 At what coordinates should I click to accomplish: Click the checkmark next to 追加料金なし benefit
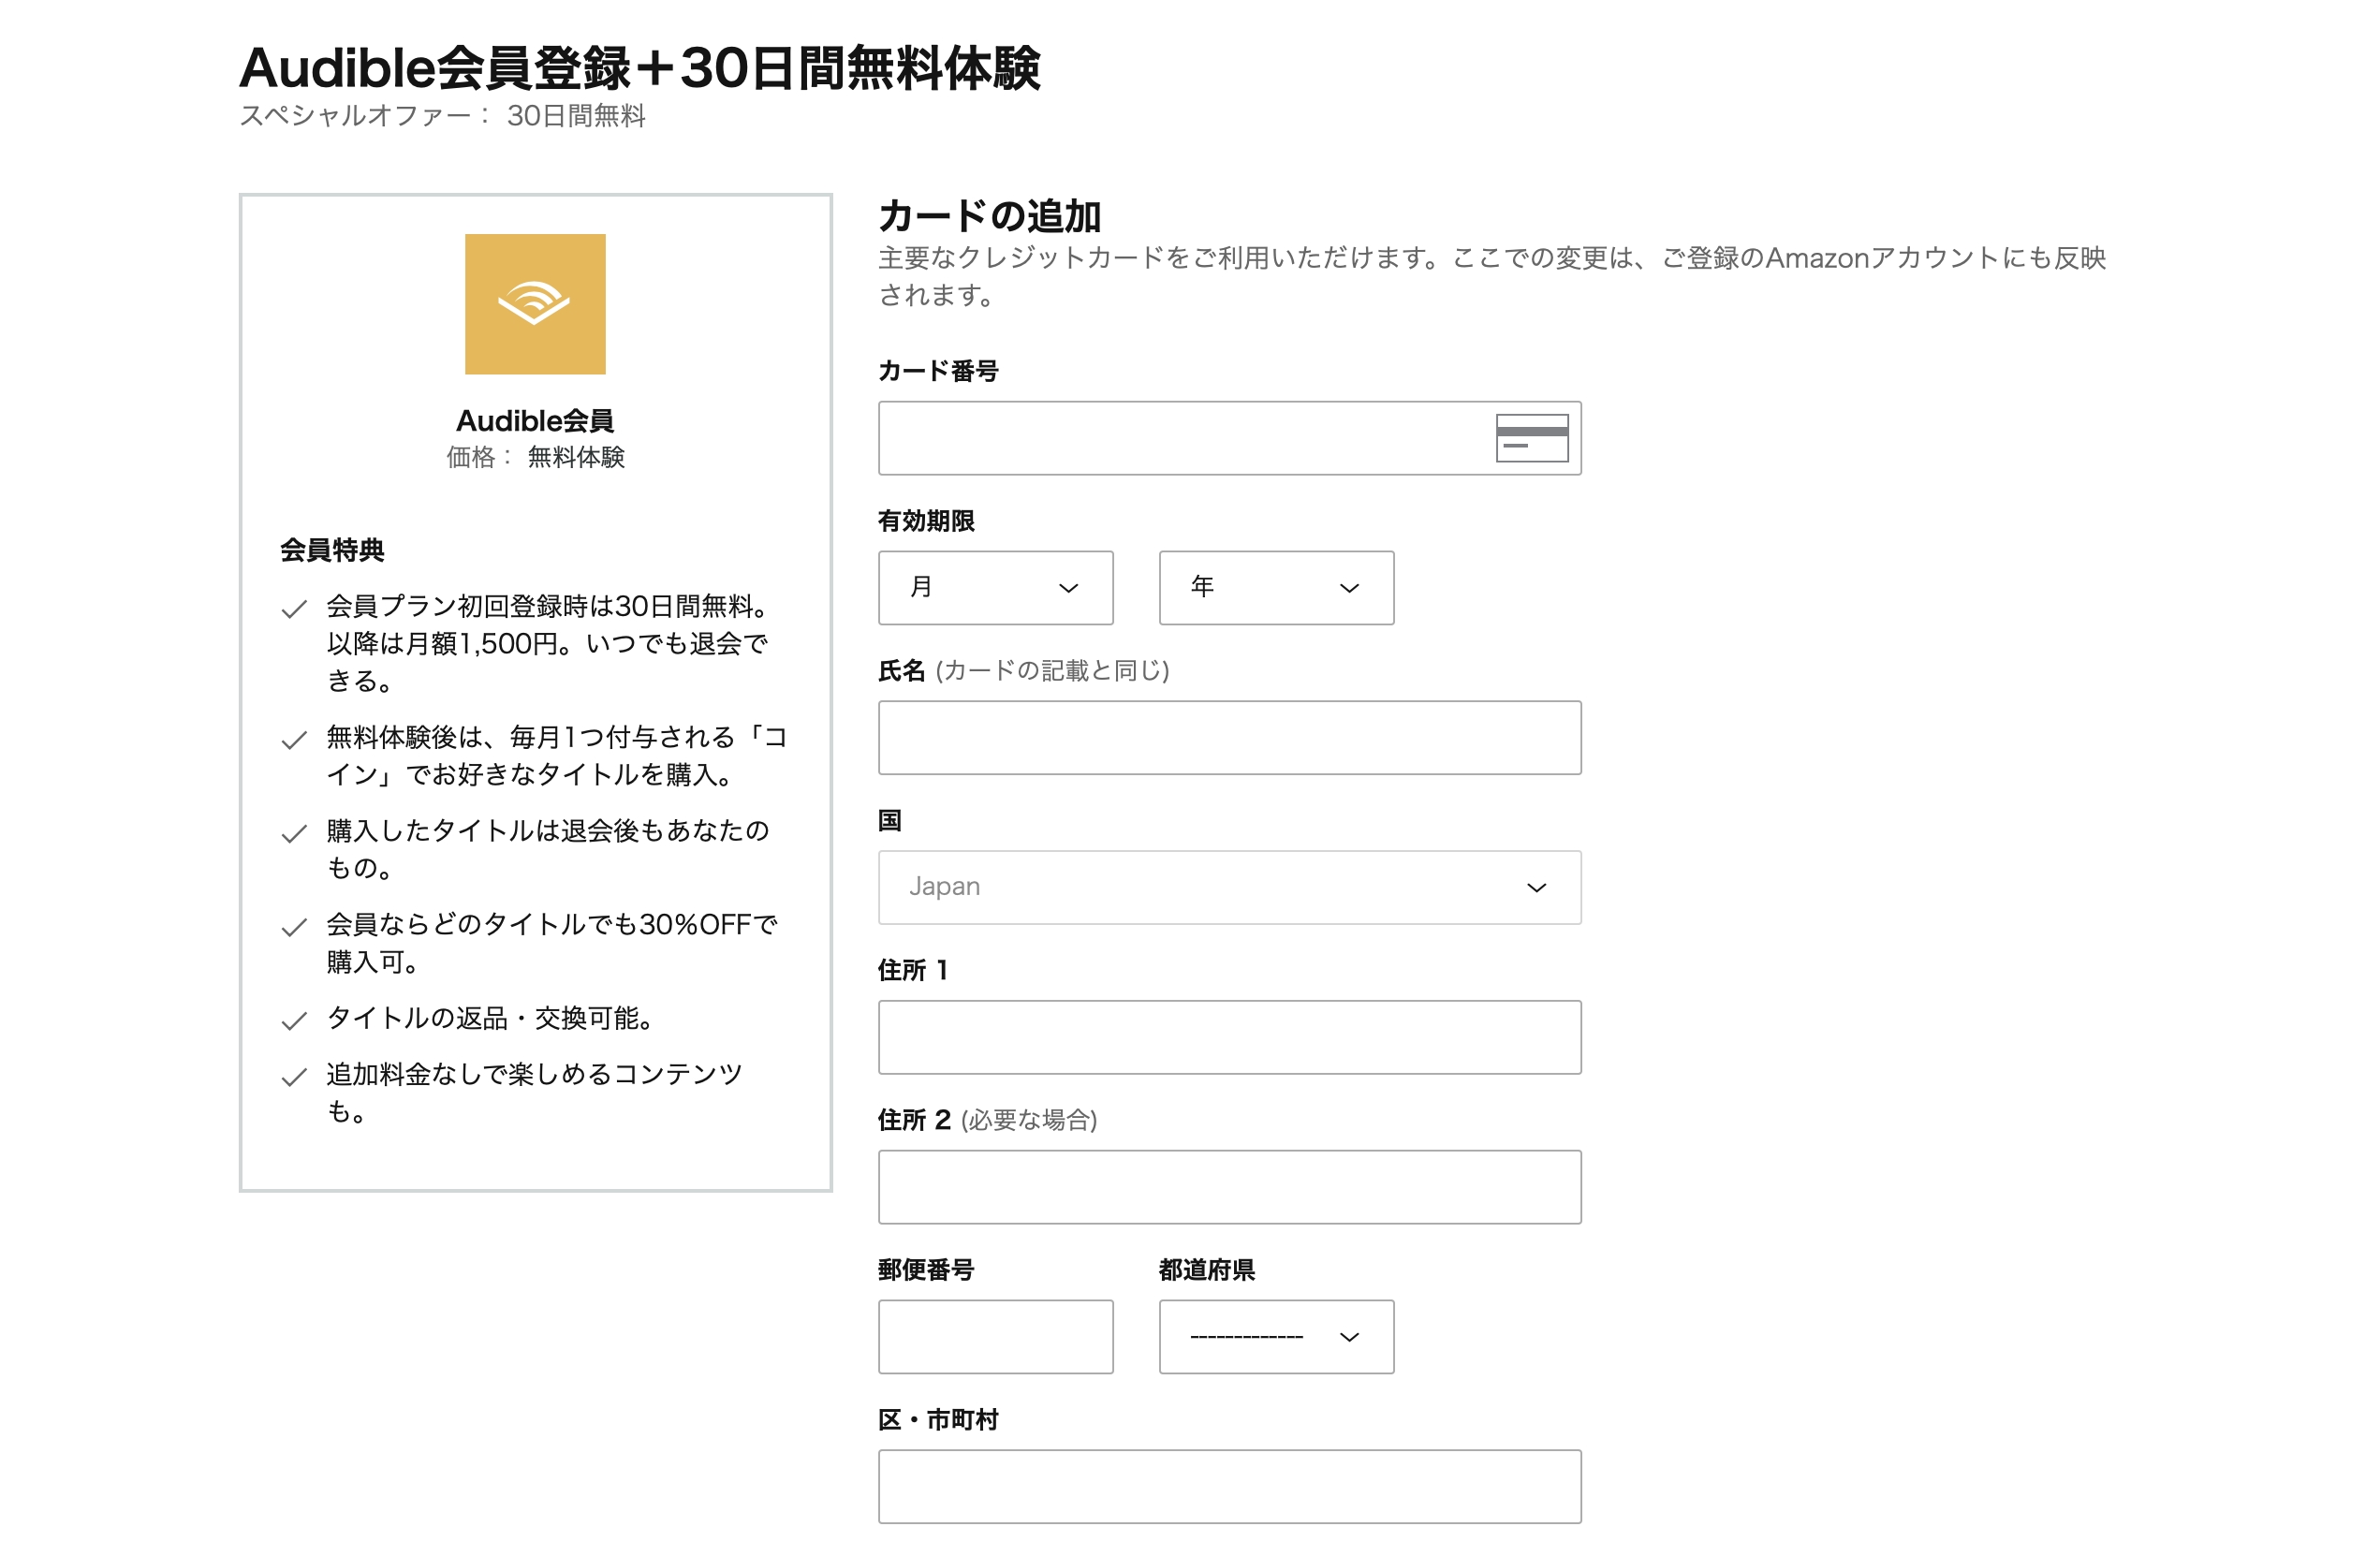(x=293, y=1075)
